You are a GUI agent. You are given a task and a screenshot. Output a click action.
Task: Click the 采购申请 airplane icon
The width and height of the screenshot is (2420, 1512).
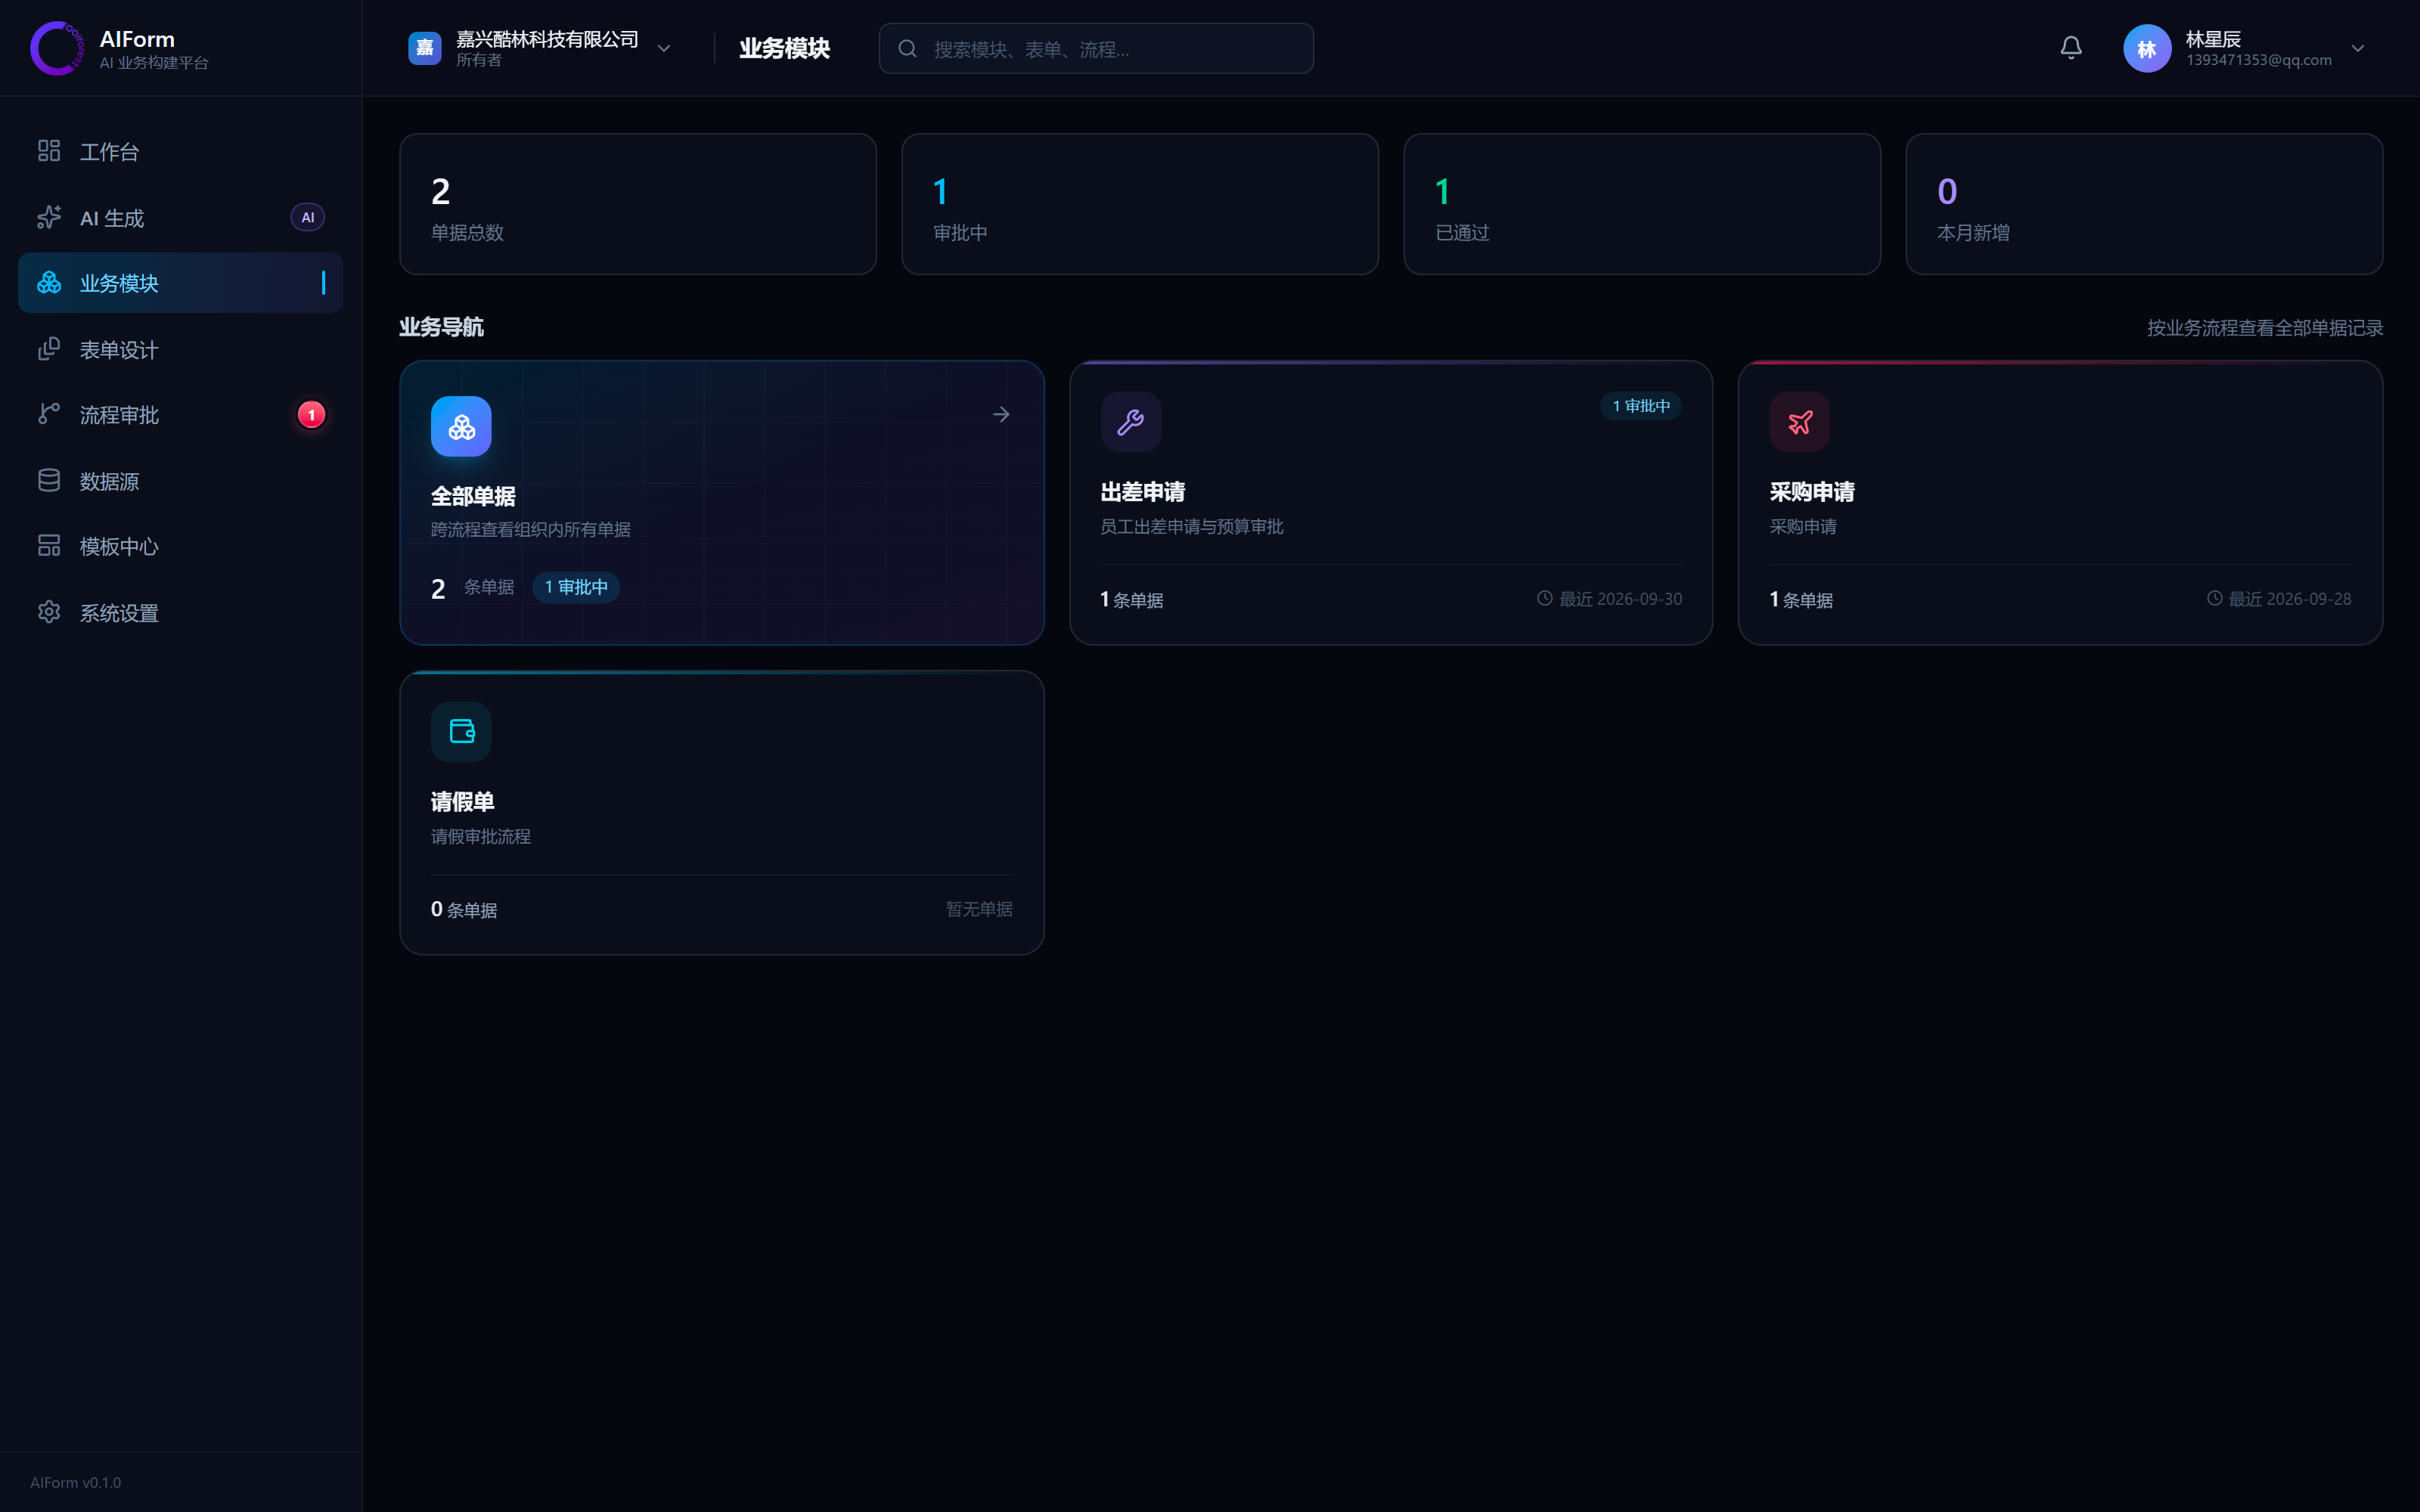click(x=1800, y=422)
